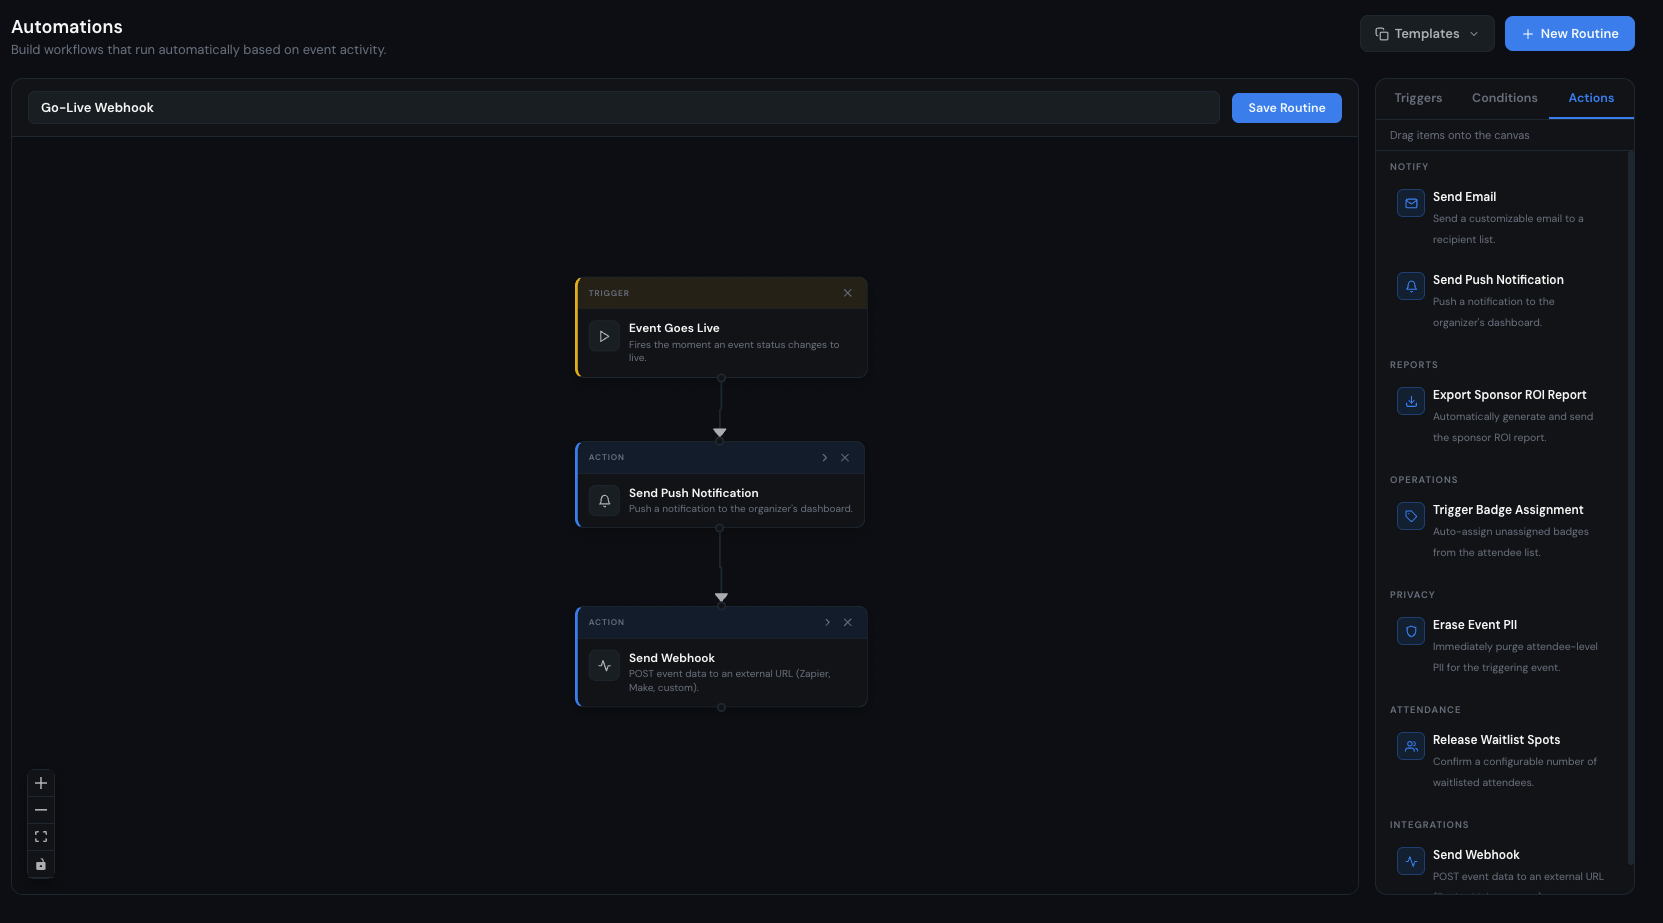
Task: Create a New Routine
Action: pyautogui.click(x=1569, y=33)
